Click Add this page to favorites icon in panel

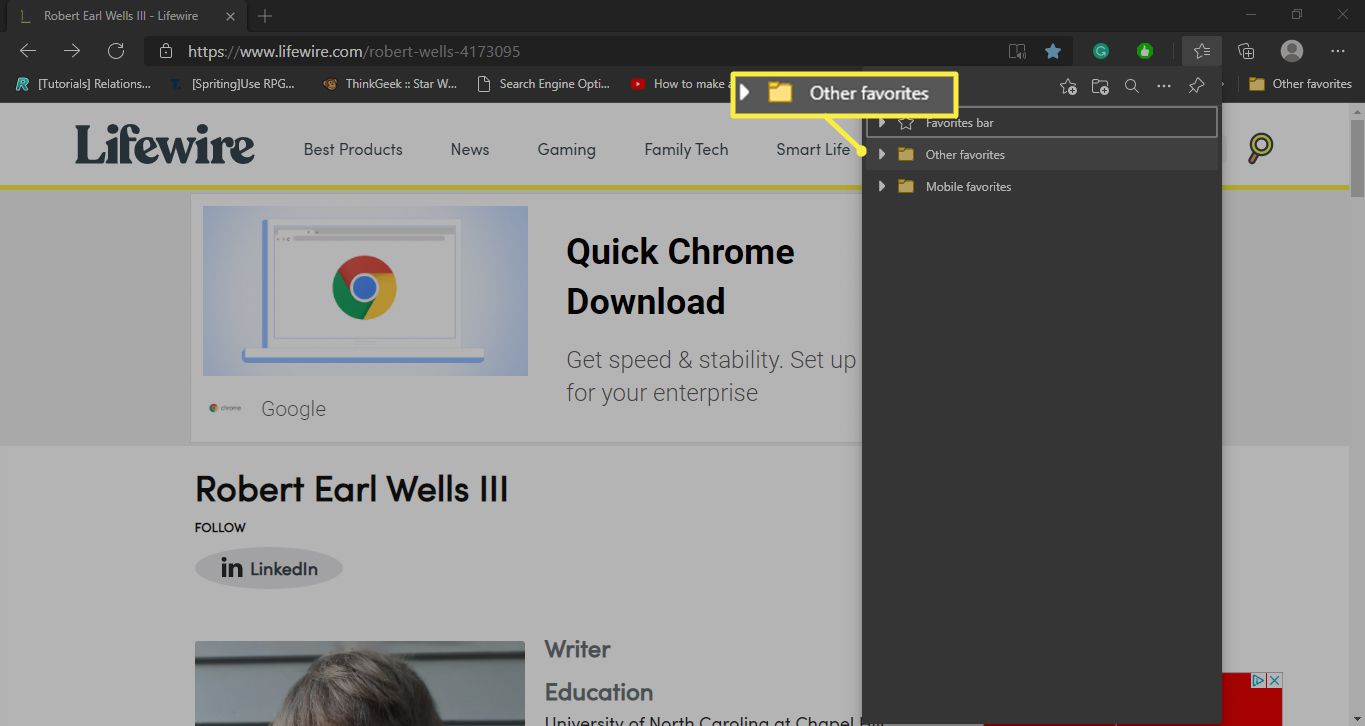pos(1068,87)
